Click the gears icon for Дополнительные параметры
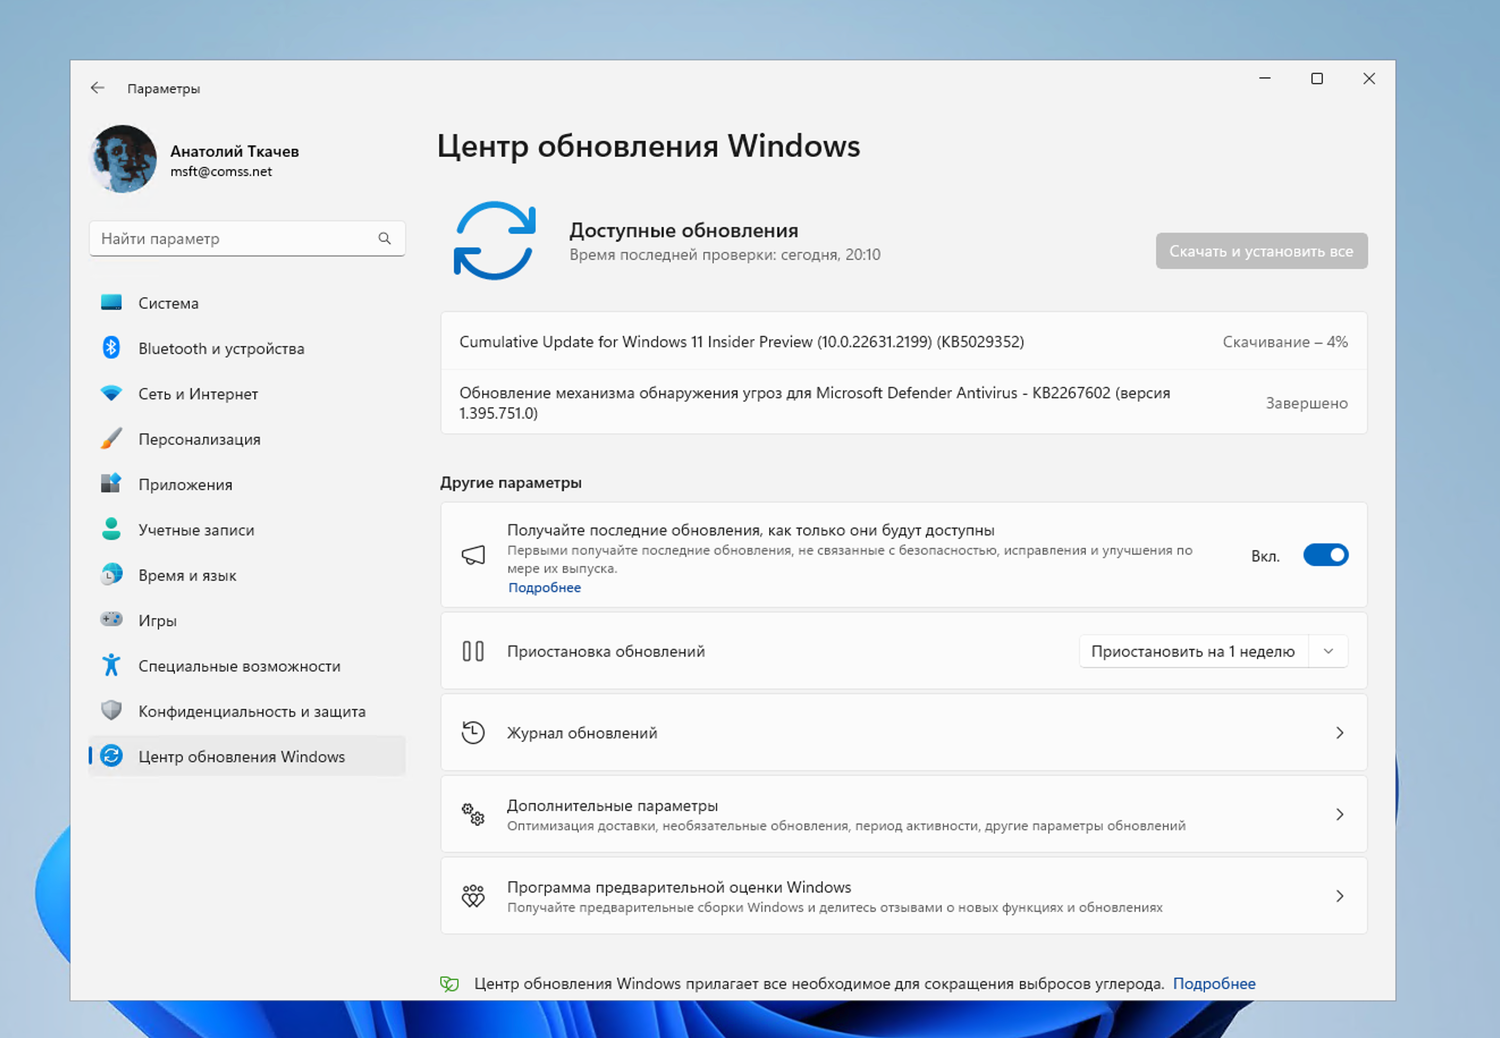The image size is (1500, 1038). [473, 814]
